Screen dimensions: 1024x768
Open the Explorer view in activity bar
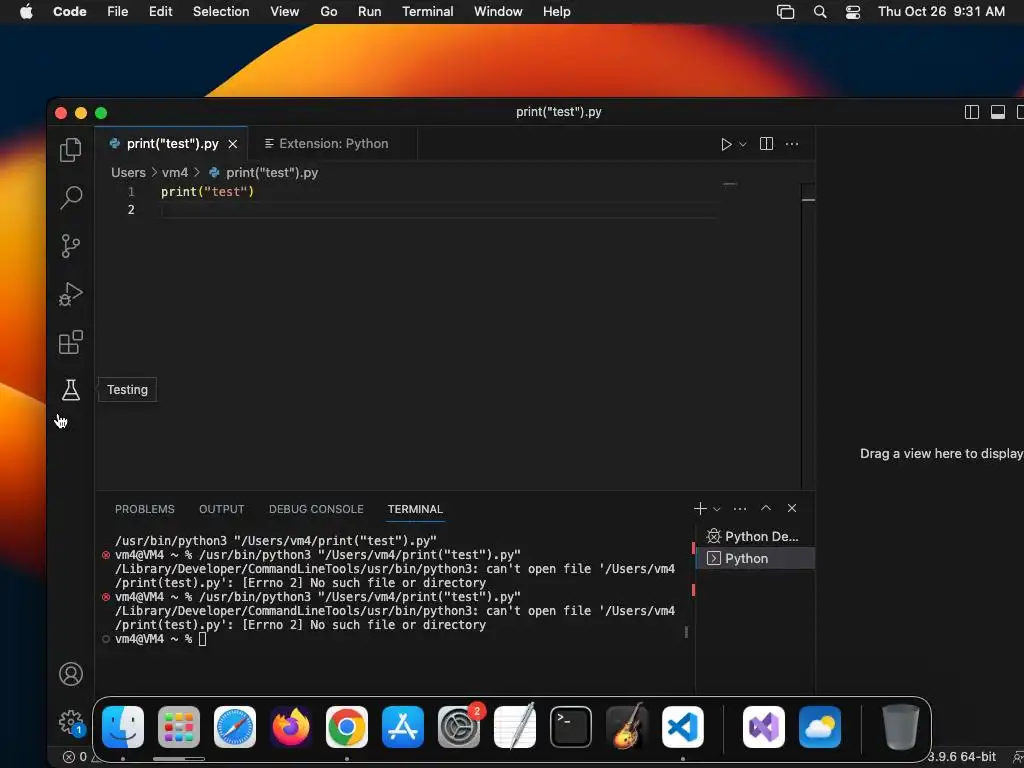71,150
